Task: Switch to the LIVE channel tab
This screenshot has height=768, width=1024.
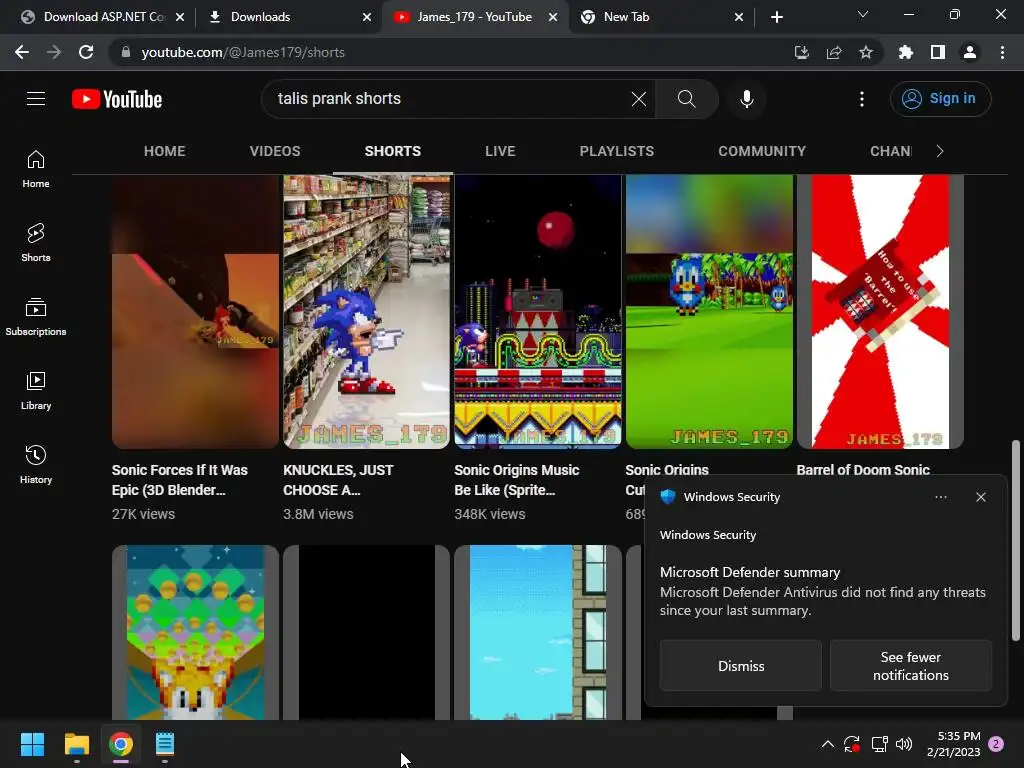Action: coord(500,152)
